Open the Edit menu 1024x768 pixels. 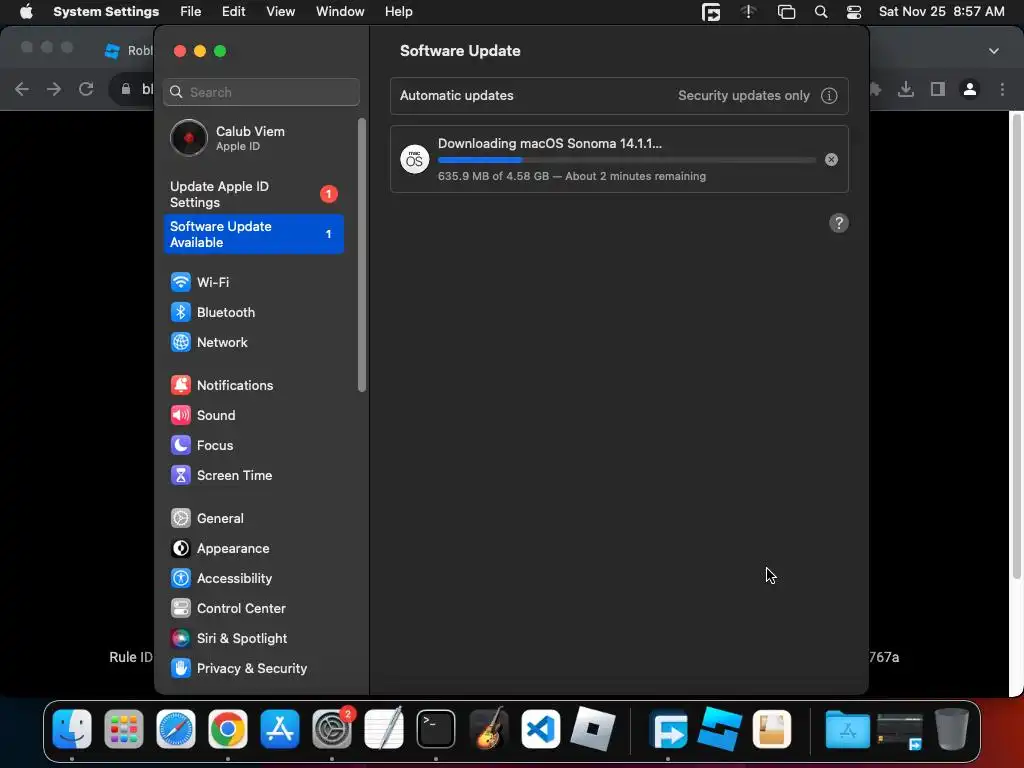[x=233, y=12]
